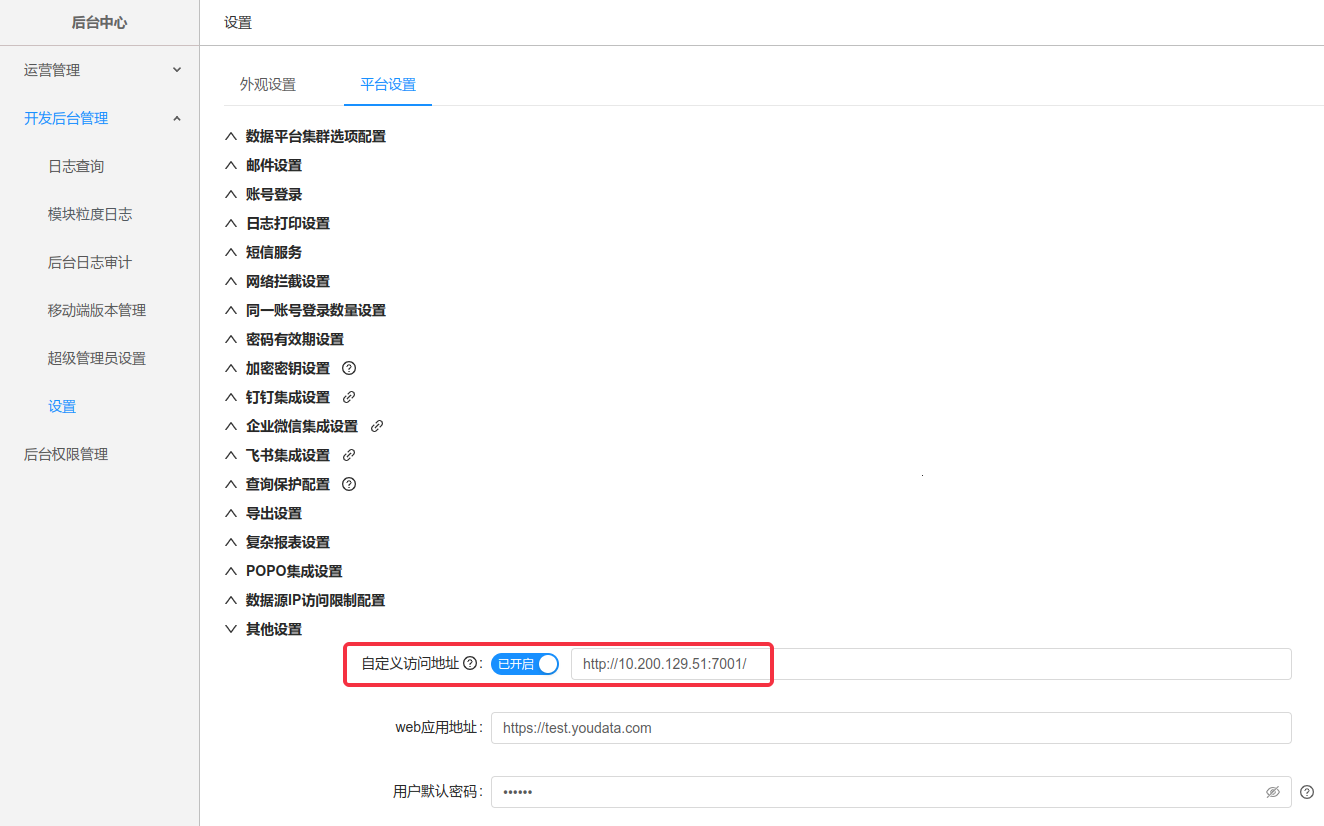Expand the 邮件设置 section

click(273, 165)
